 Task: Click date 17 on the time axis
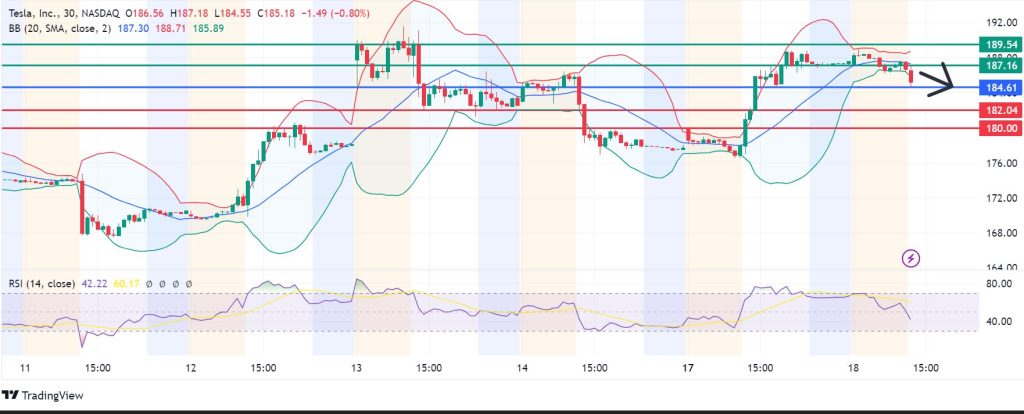coord(687,368)
